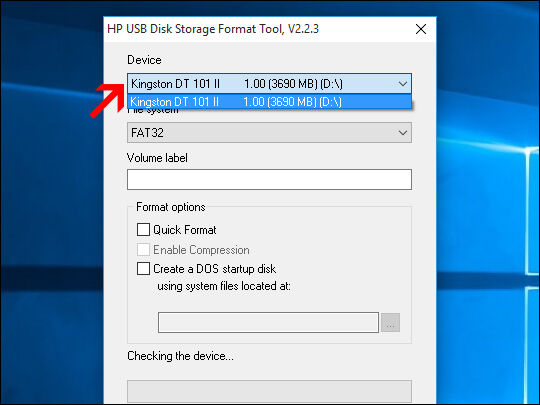This screenshot has width=540, height=405.
Task: Click the Device combo box selected text
Action: click(237, 84)
